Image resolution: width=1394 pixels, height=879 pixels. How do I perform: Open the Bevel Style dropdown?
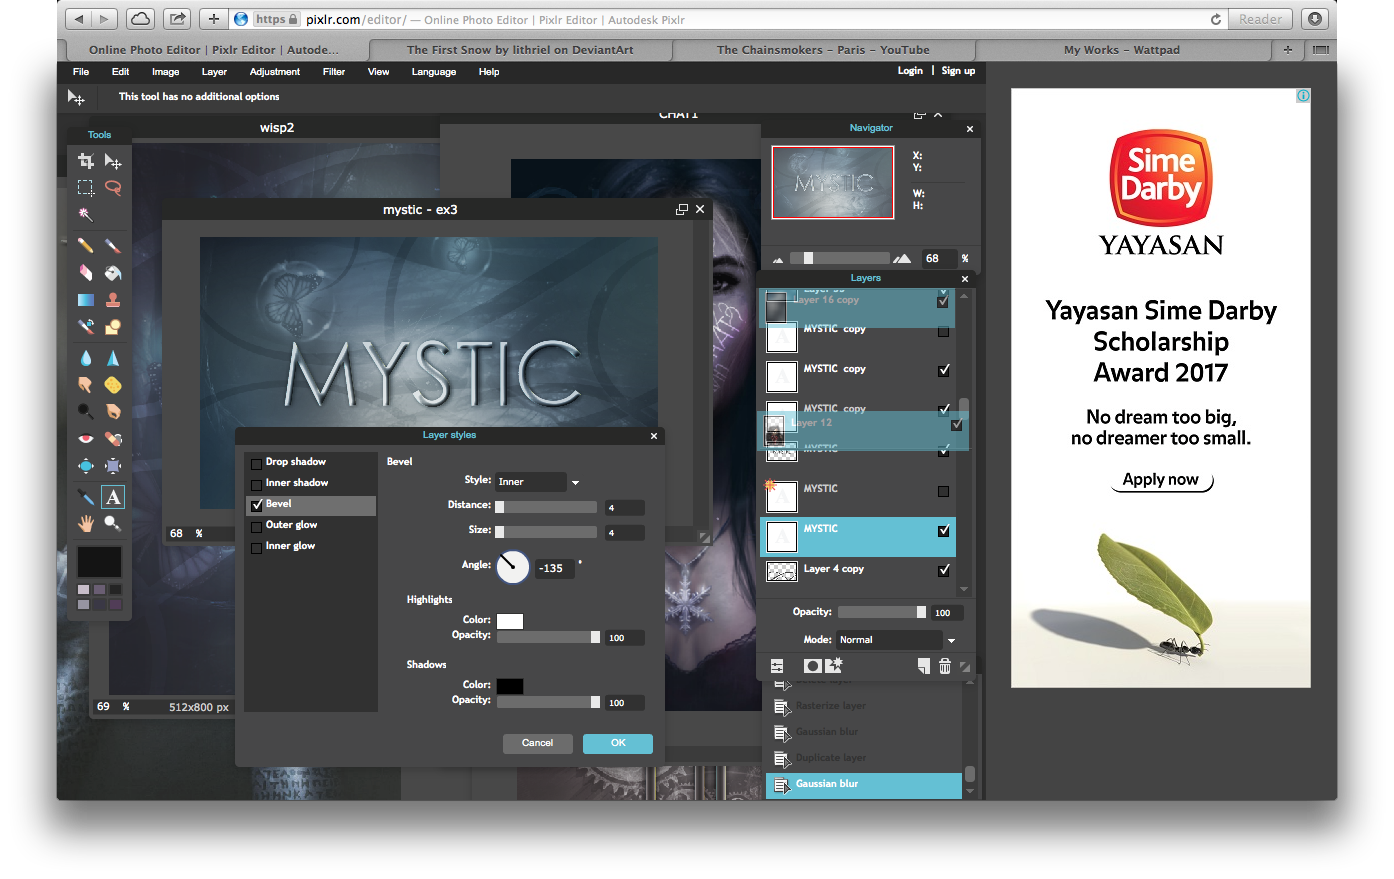click(538, 482)
